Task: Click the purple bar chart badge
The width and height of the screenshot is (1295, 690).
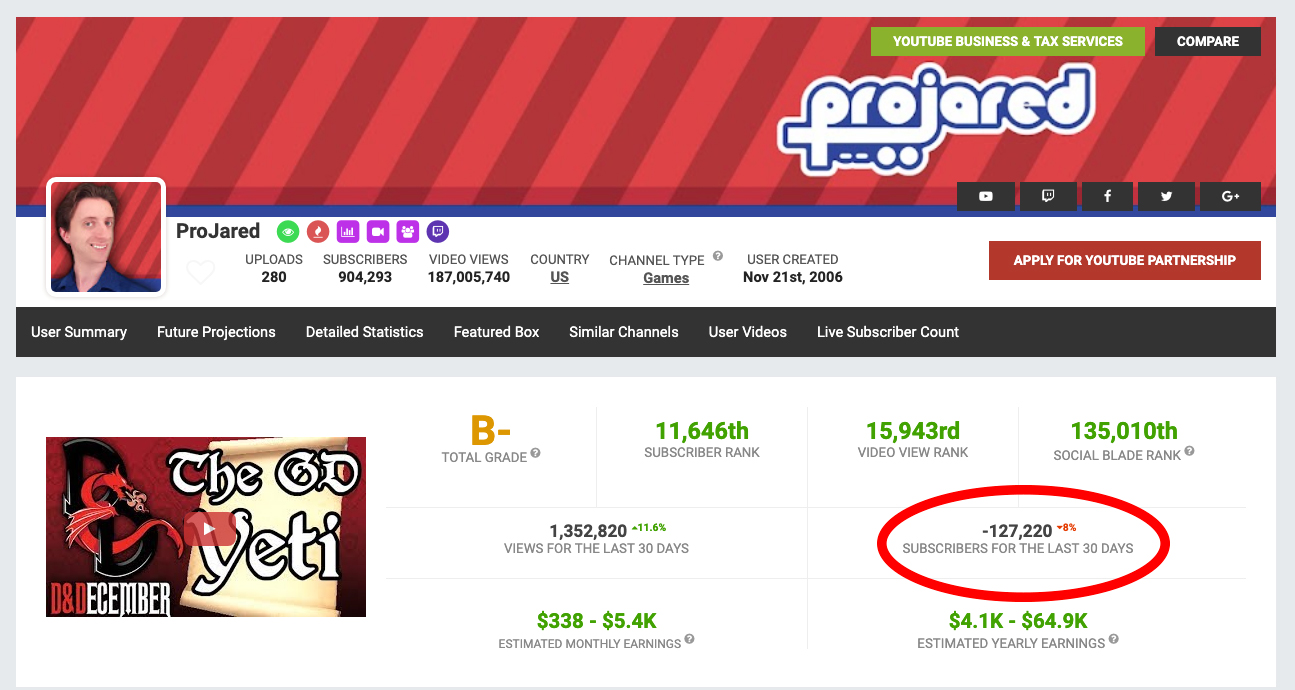Action: click(x=347, y=231)
